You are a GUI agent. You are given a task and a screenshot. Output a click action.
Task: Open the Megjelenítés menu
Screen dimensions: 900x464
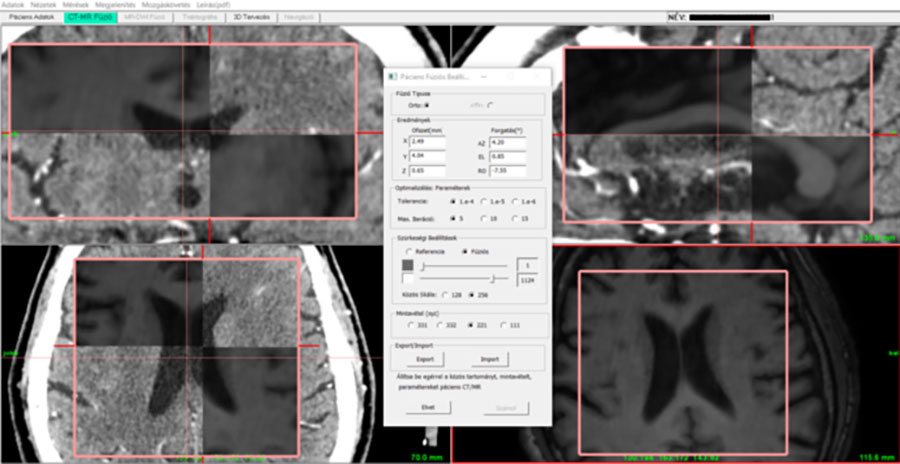pos(115,4)
